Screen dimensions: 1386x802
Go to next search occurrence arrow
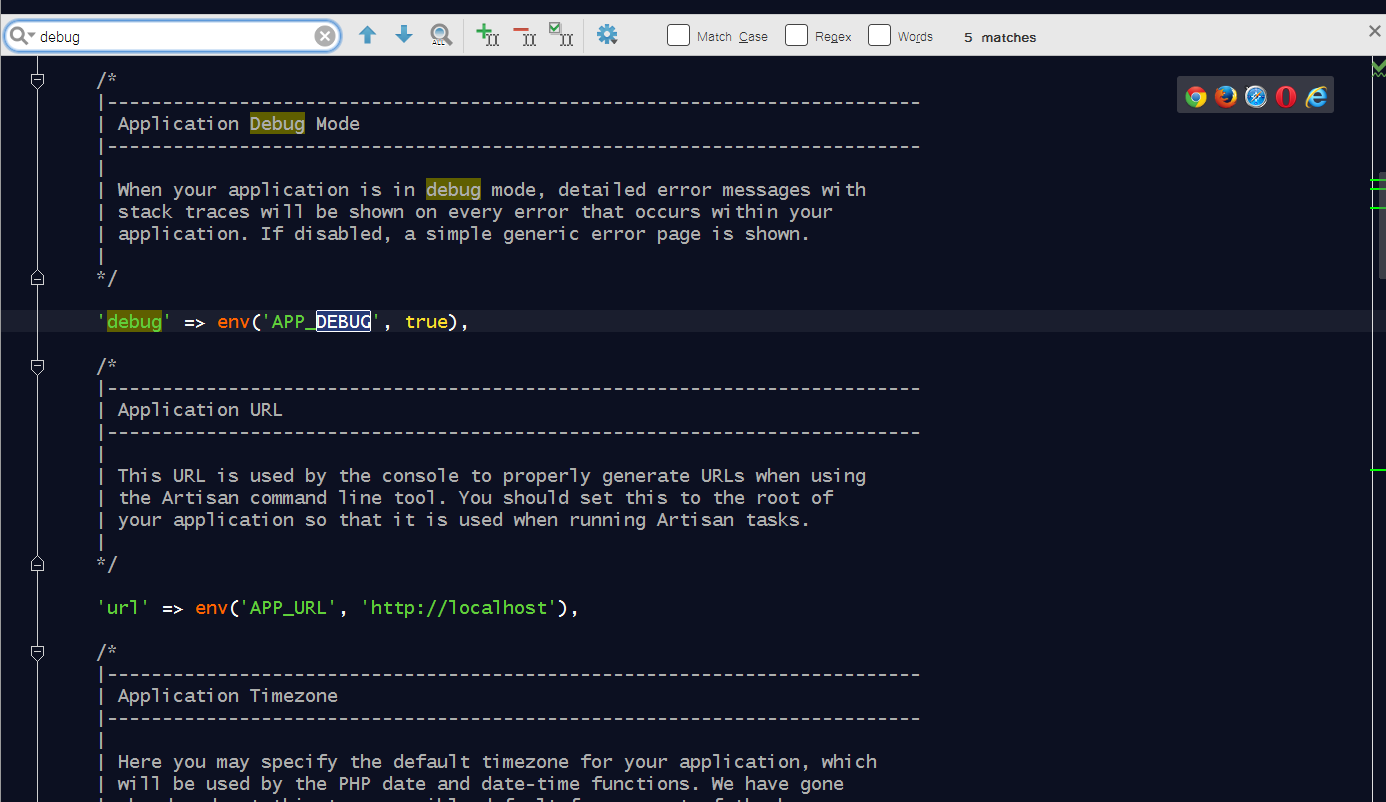click(x=404, y=35)
